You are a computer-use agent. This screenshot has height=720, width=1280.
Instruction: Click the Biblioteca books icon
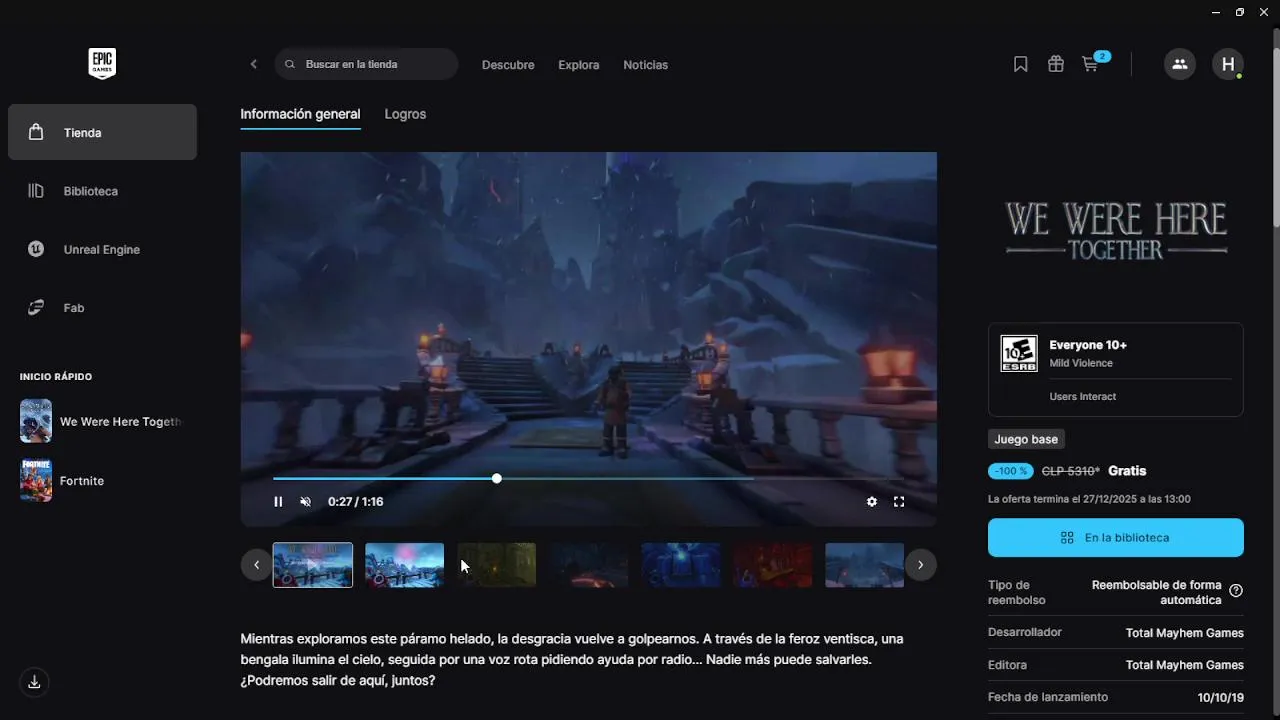click(x=36, y=190)
